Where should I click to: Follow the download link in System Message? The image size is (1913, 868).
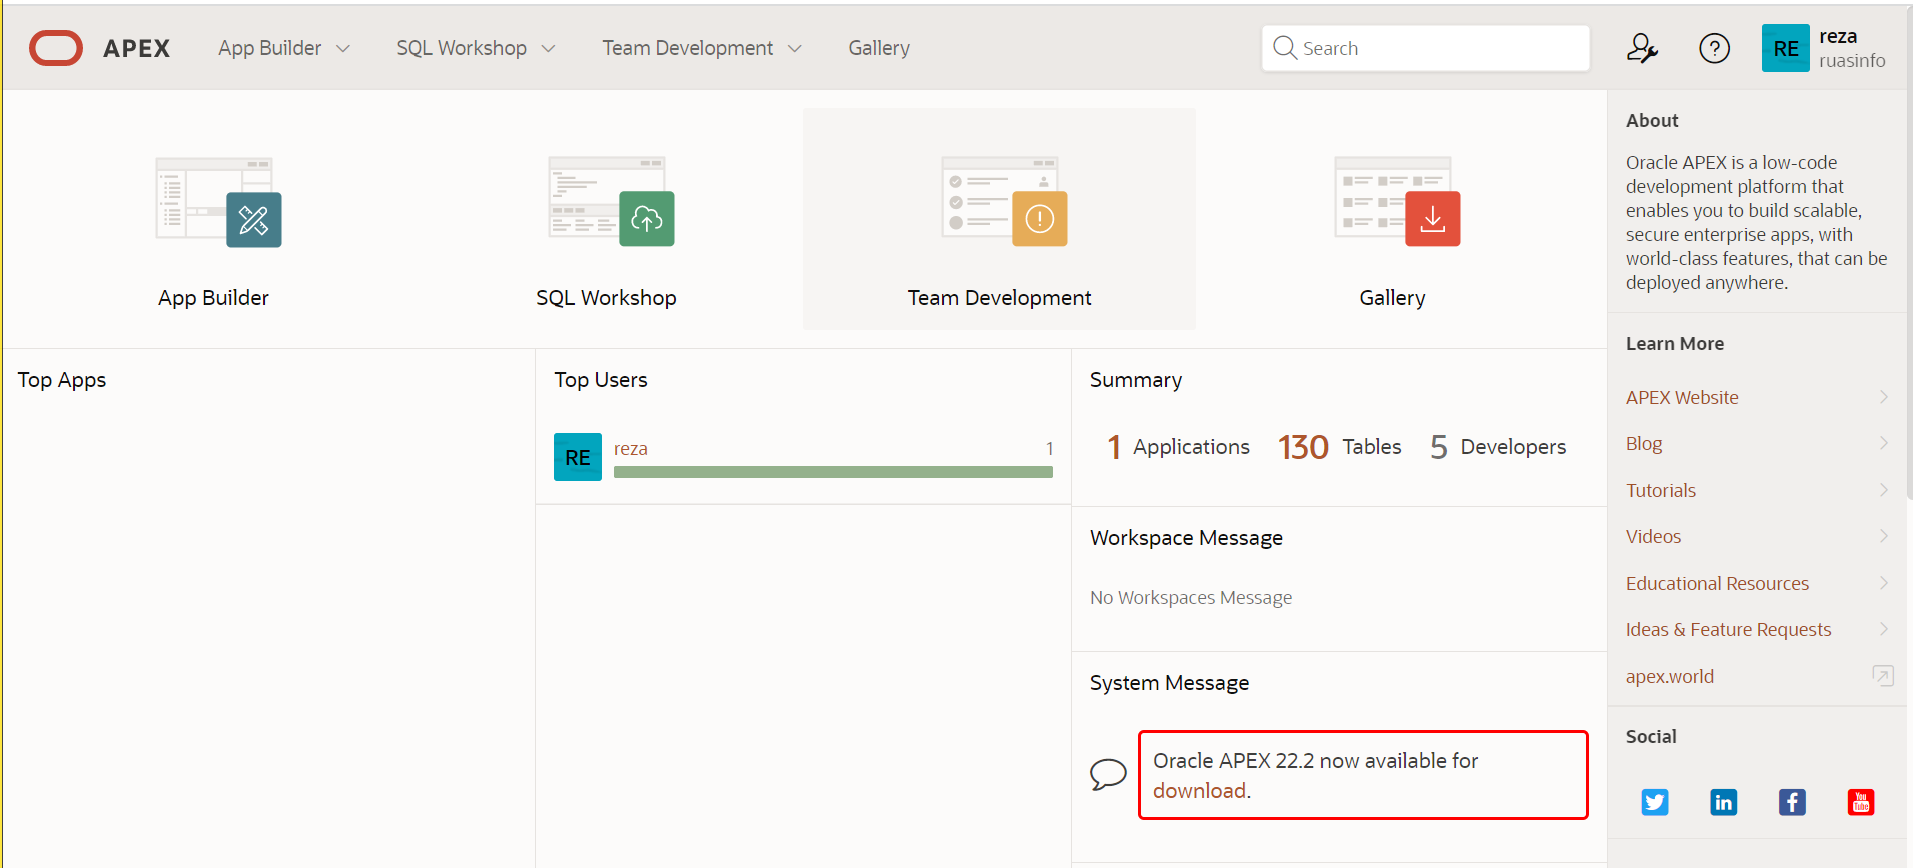tap(1199, 790)
